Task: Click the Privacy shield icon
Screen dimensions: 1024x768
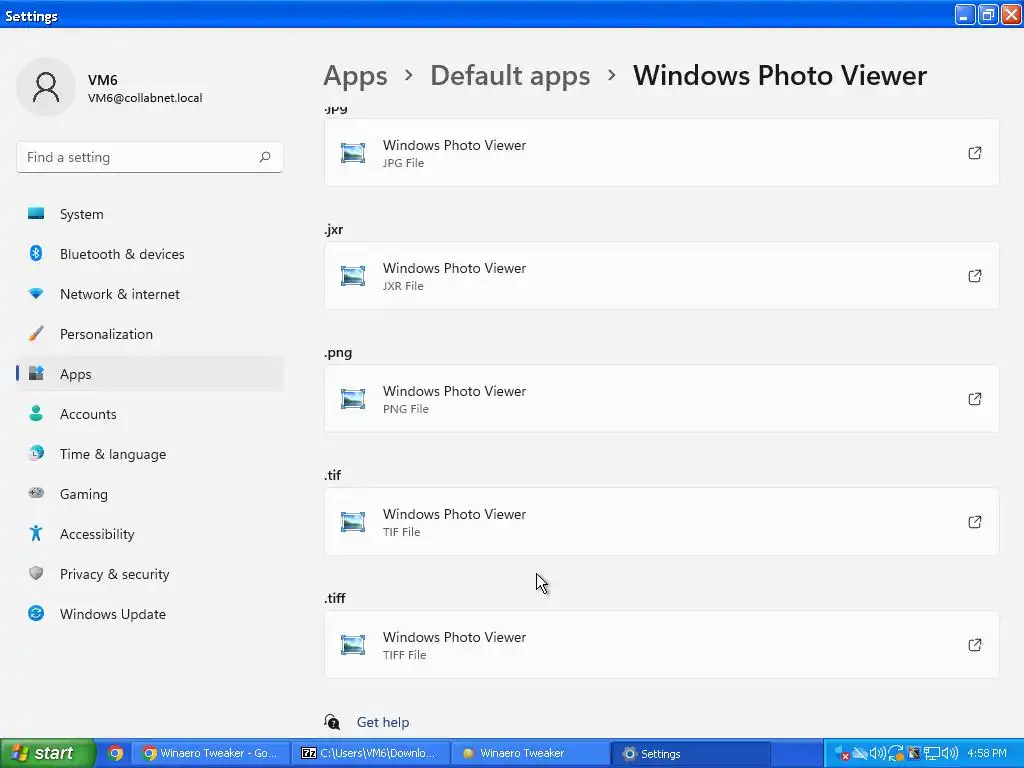Action: click(x=36, y=573)
